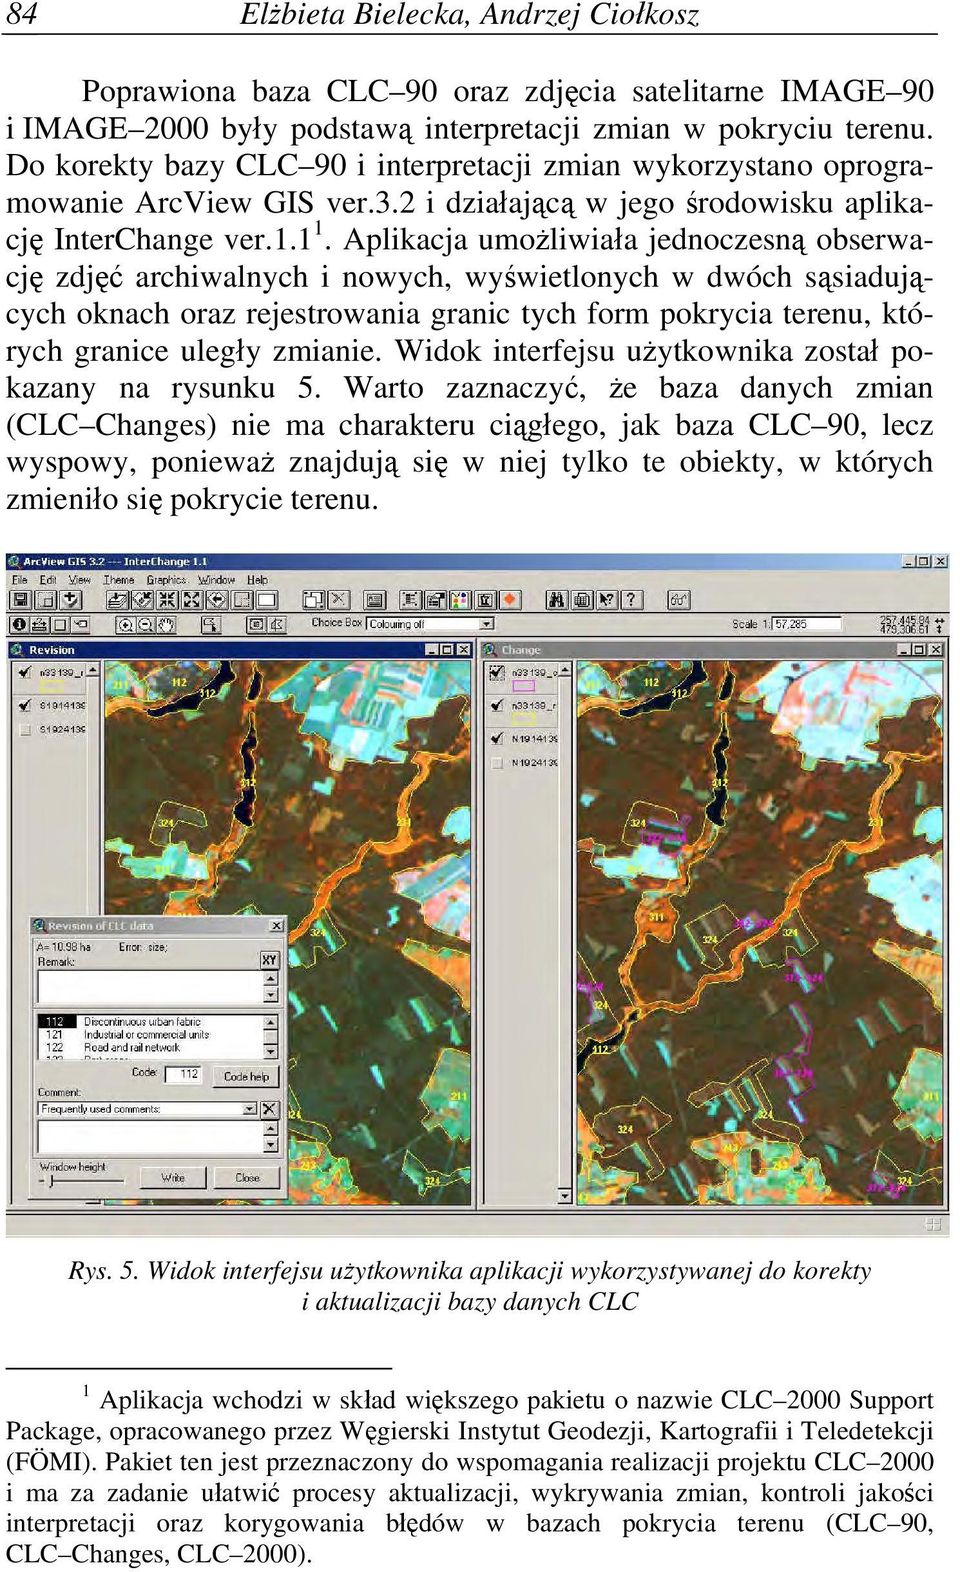Click the magenta legend swatch in Change window
The width and height of the screenshot is (960, 1572).
tap(524, 686)
